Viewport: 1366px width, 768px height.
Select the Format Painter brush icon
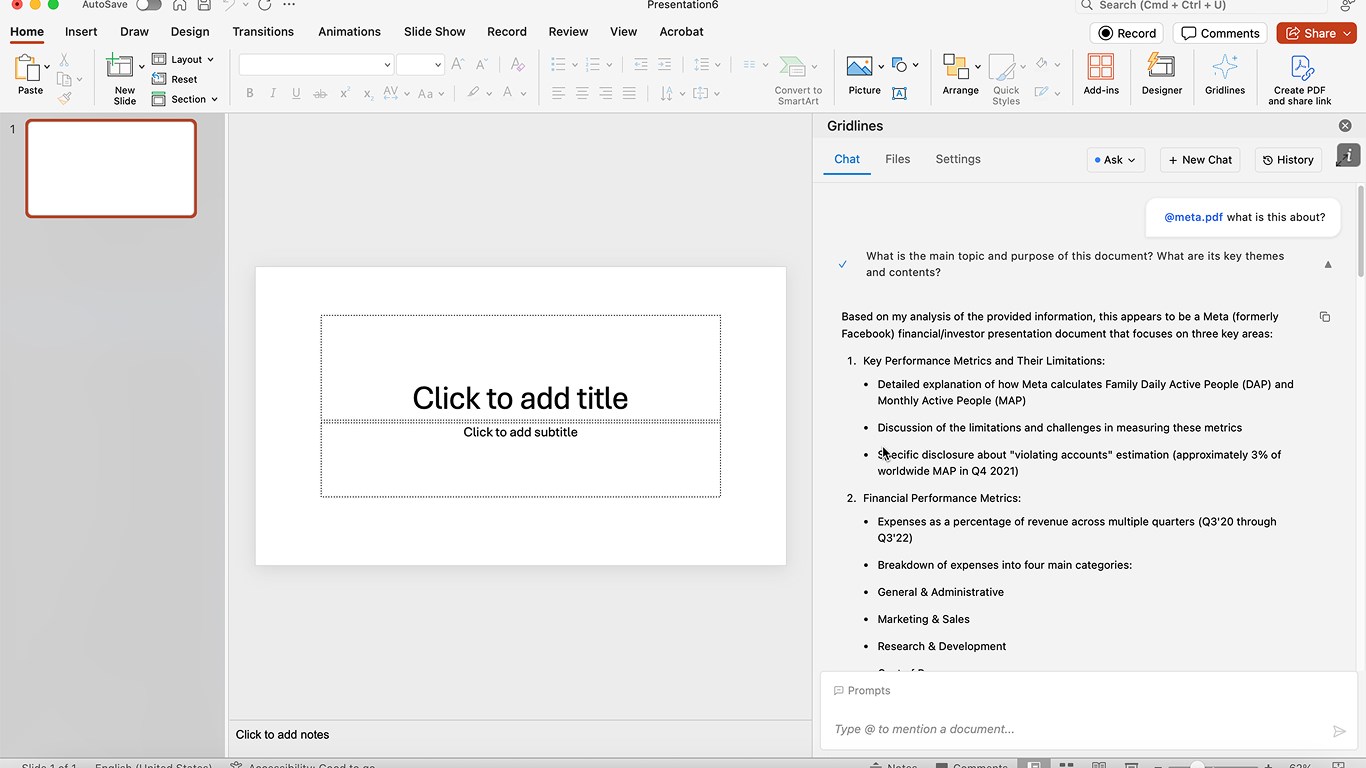64,98
